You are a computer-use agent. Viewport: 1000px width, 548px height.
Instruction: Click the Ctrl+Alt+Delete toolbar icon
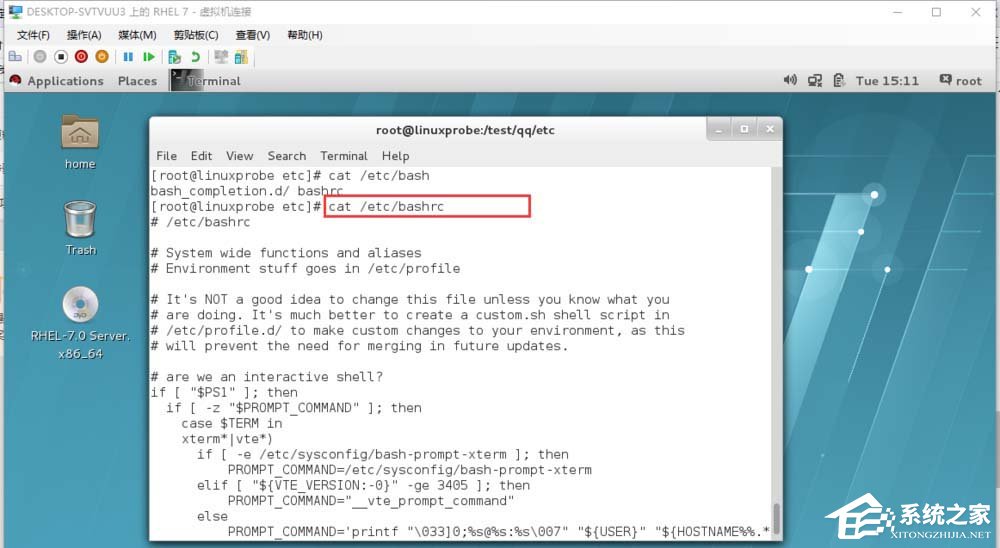coord(15,57)
